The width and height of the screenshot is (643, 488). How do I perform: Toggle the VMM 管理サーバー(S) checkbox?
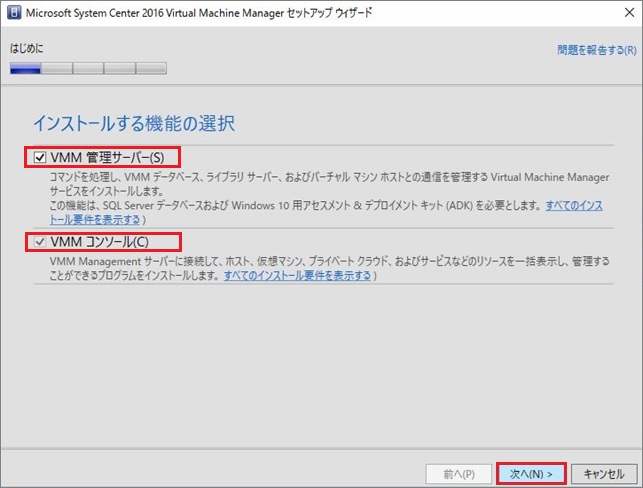40,157
